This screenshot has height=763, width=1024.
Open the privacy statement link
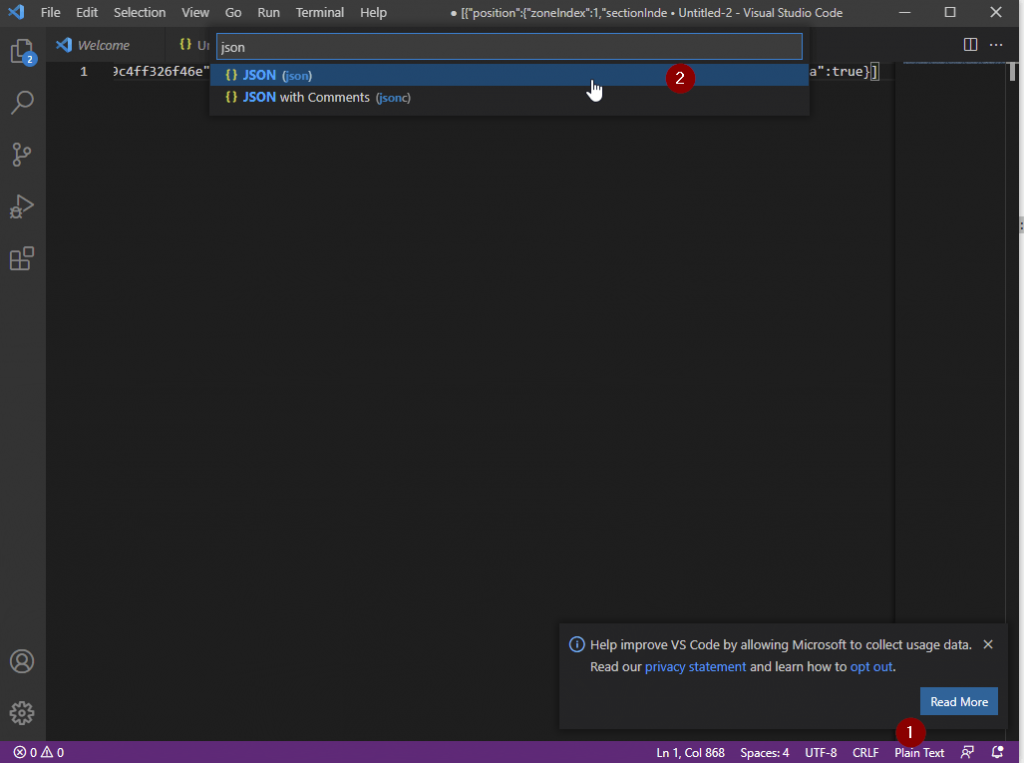click(x=695, y=666)
